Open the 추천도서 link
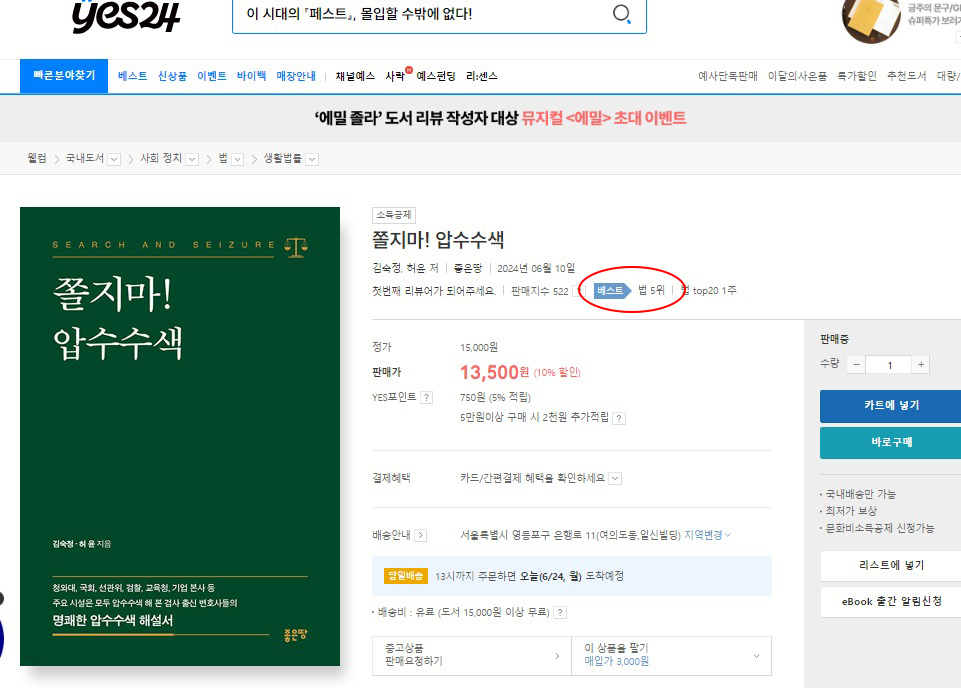This screenshot has height=688, width=961. click(906, 76)
